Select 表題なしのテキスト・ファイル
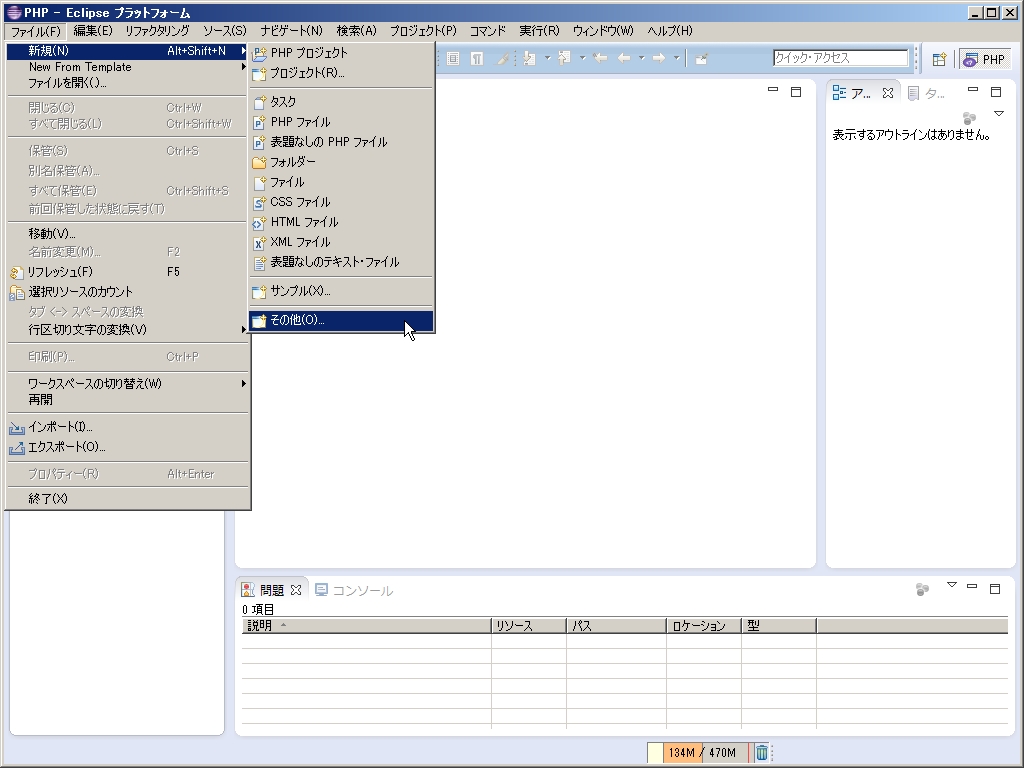Screen dimensions: 1024x768 (x=341, y=263)
